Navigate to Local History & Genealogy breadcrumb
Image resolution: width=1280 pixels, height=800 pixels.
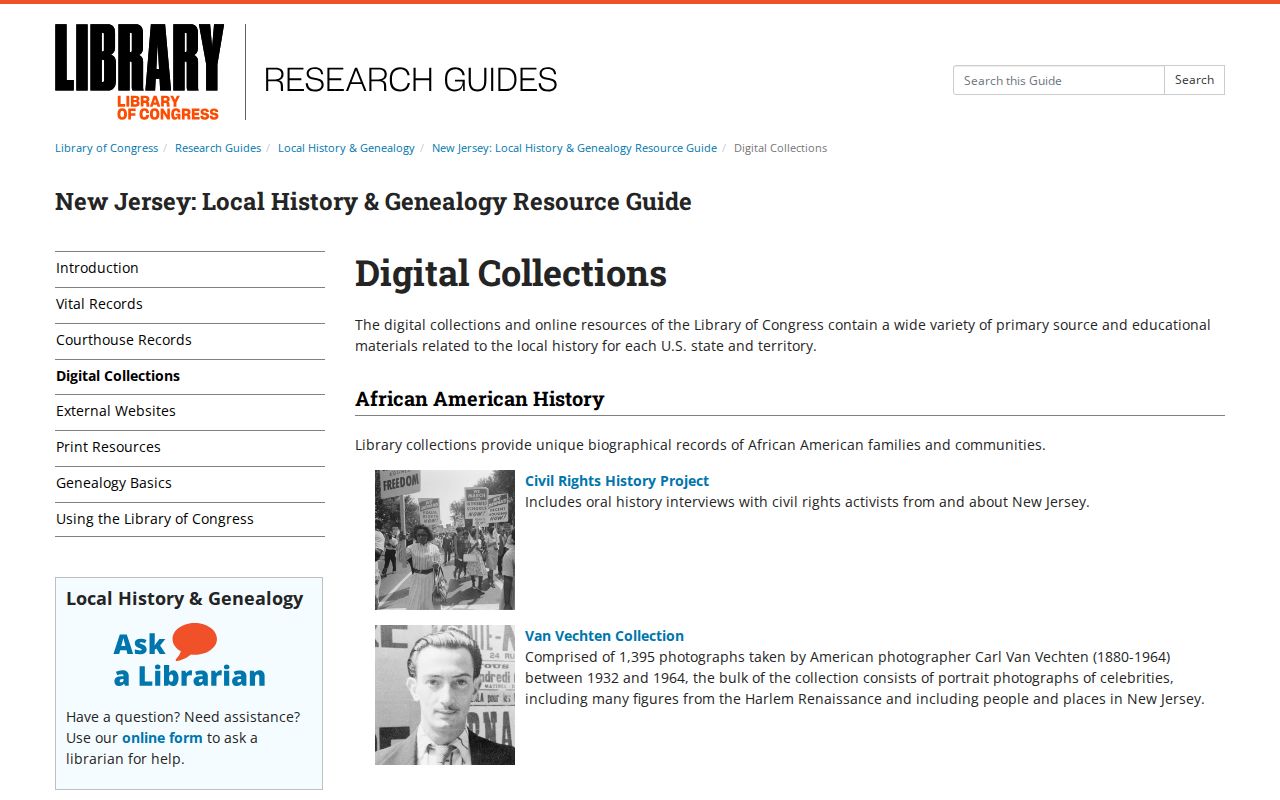point(346,148)
